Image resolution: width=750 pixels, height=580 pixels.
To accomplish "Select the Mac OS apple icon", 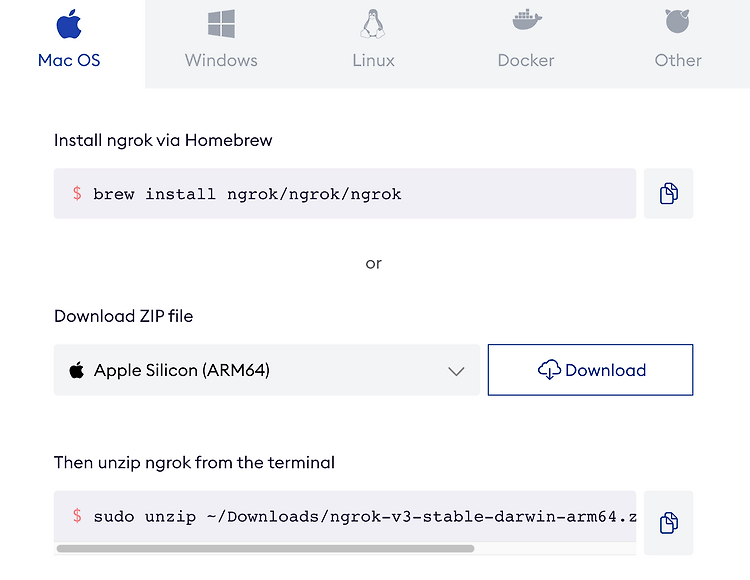I will coord(69,23).
